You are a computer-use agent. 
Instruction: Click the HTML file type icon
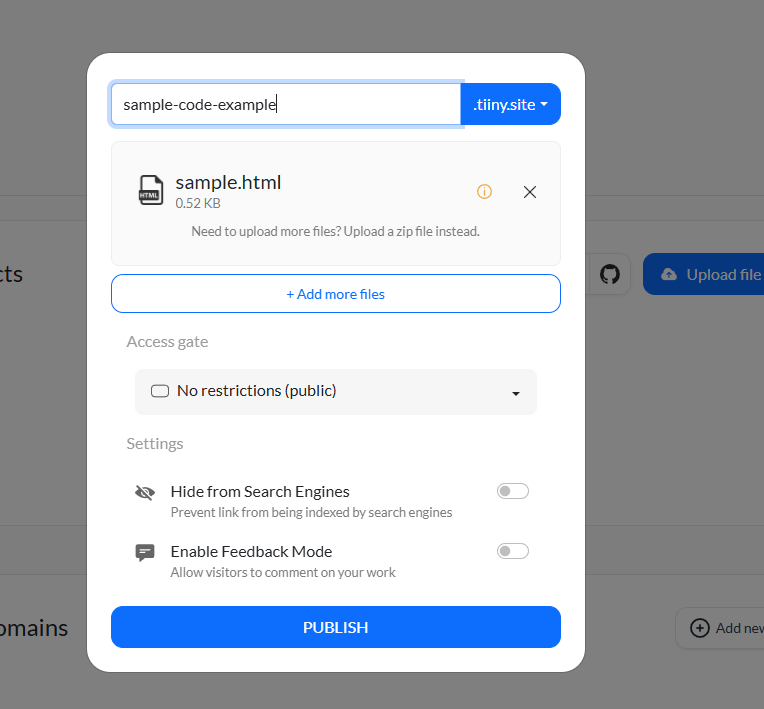pyautogui.click(x=151, y=190)
